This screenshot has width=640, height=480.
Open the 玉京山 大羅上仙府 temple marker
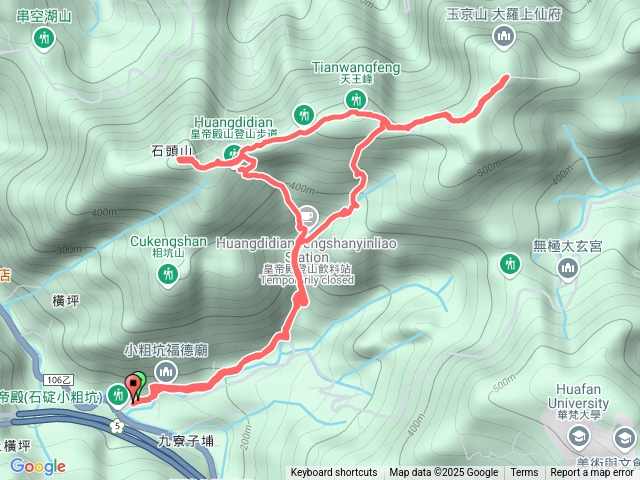[504, 38]
